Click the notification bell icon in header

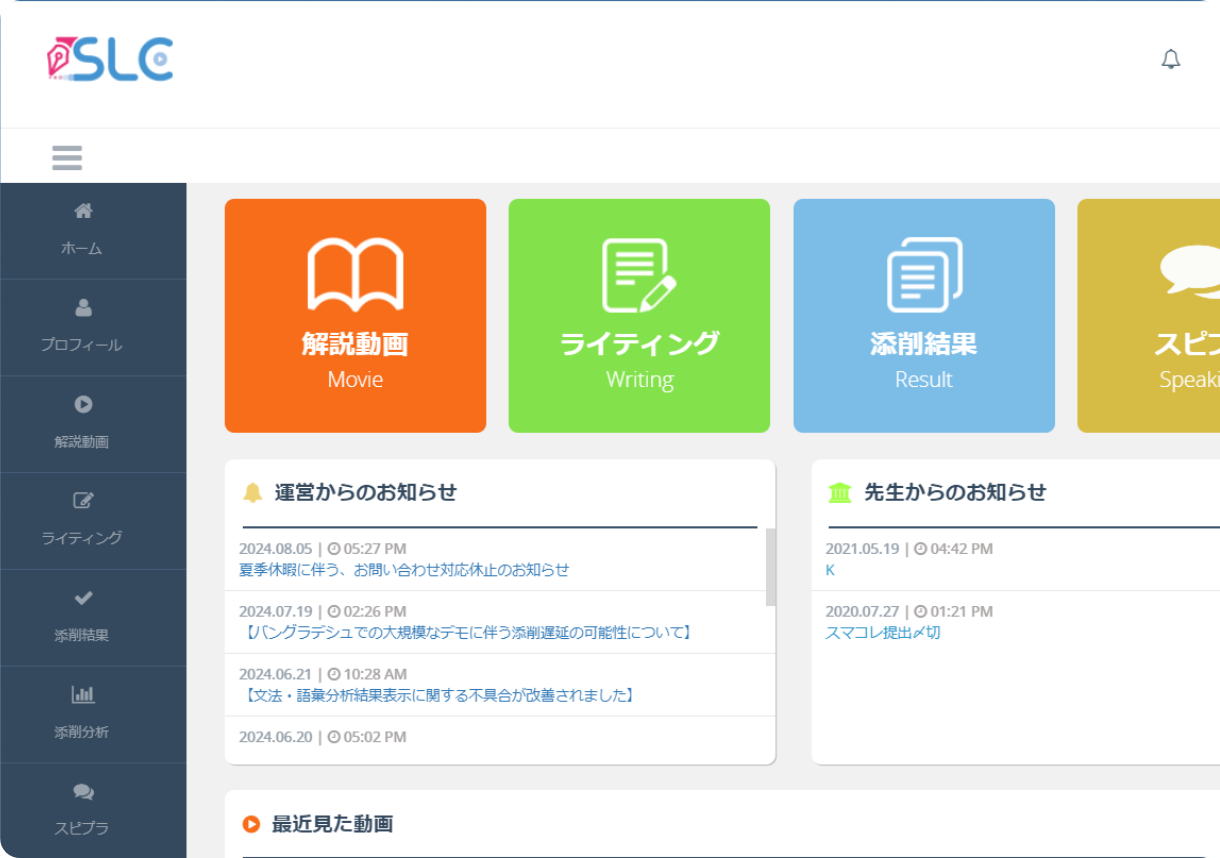(x=1170, y=60)
